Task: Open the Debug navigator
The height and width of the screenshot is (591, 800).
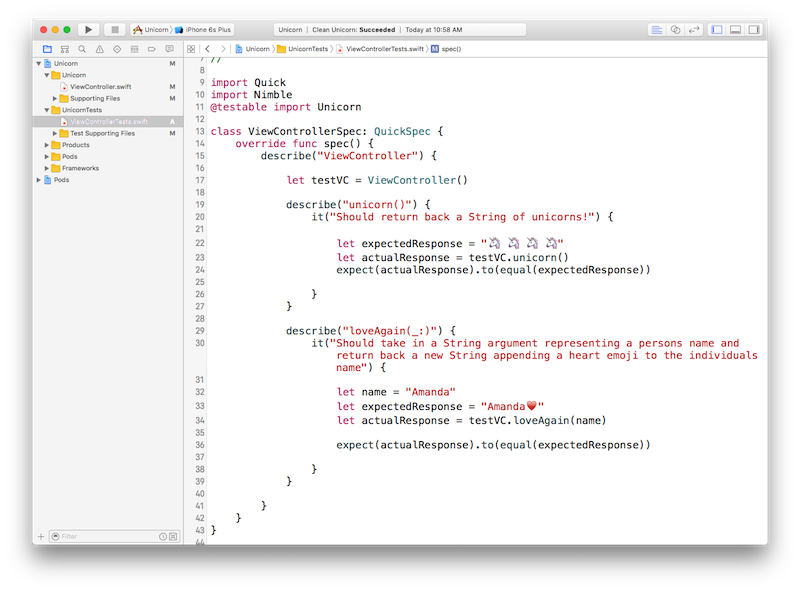Action: click(x=134, y=49)
